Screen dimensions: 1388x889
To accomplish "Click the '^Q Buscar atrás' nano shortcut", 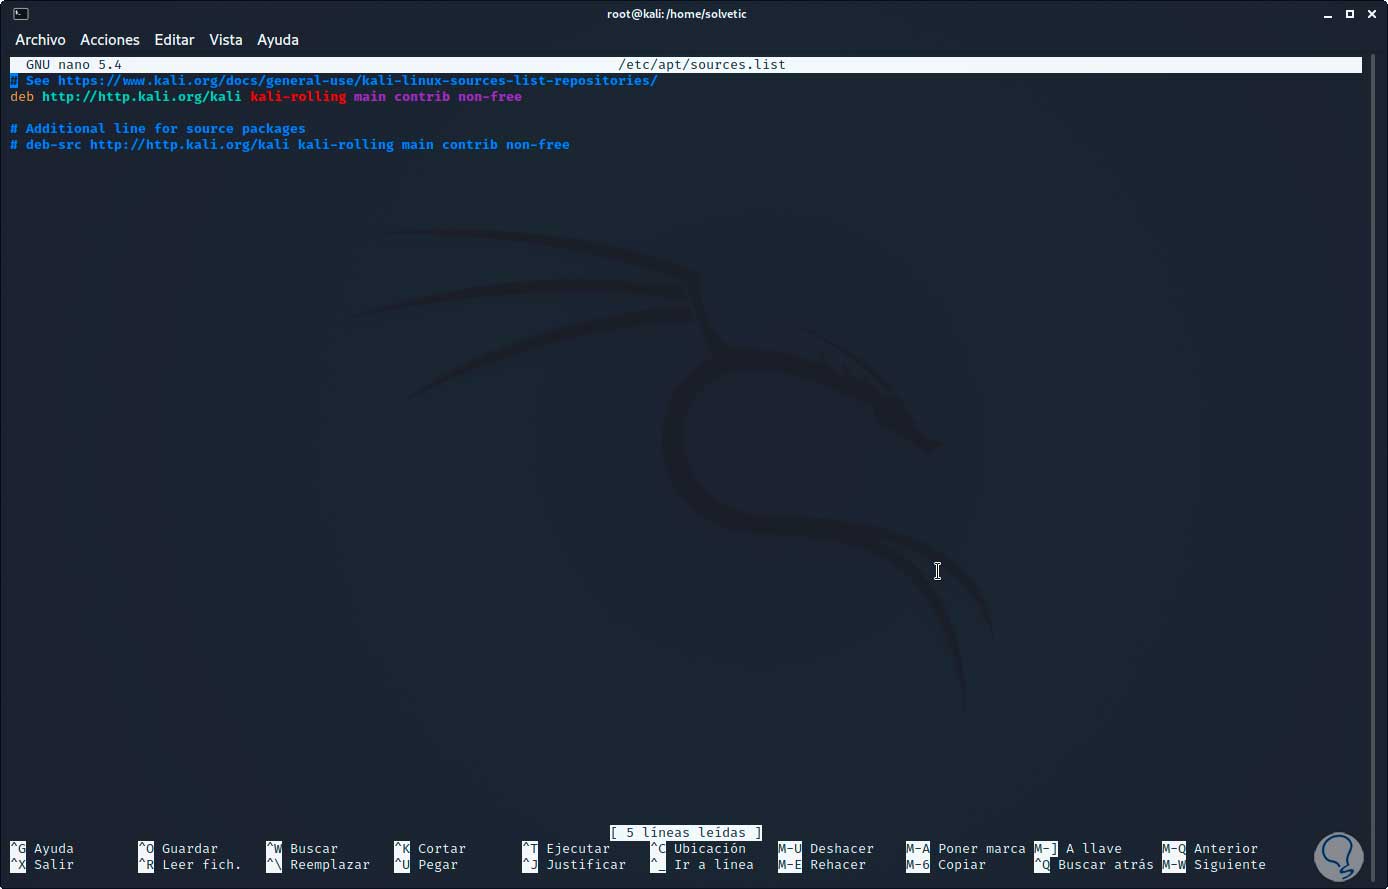I will click(x=1094, y=865).
